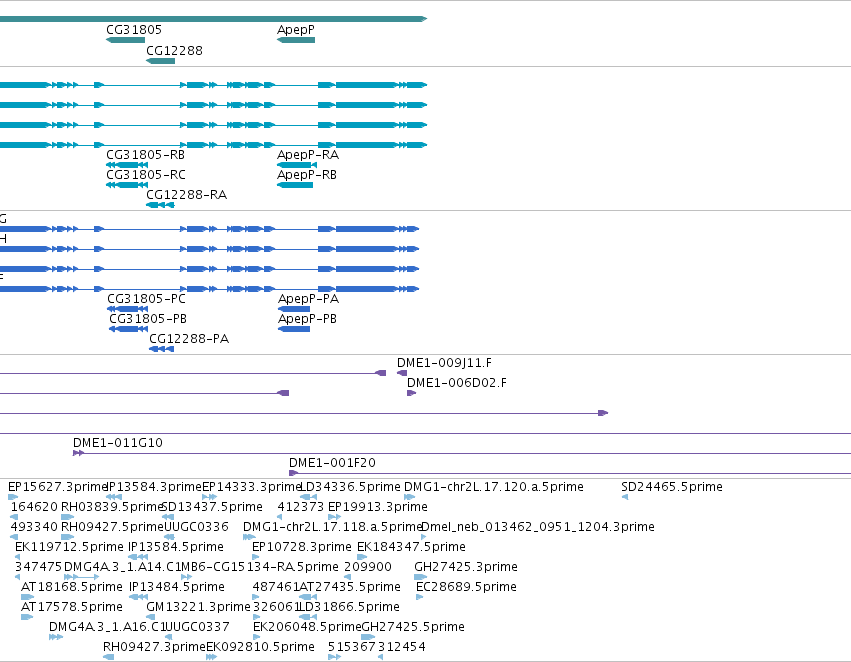Click the ApepP-PB protein label

point(308,319)
